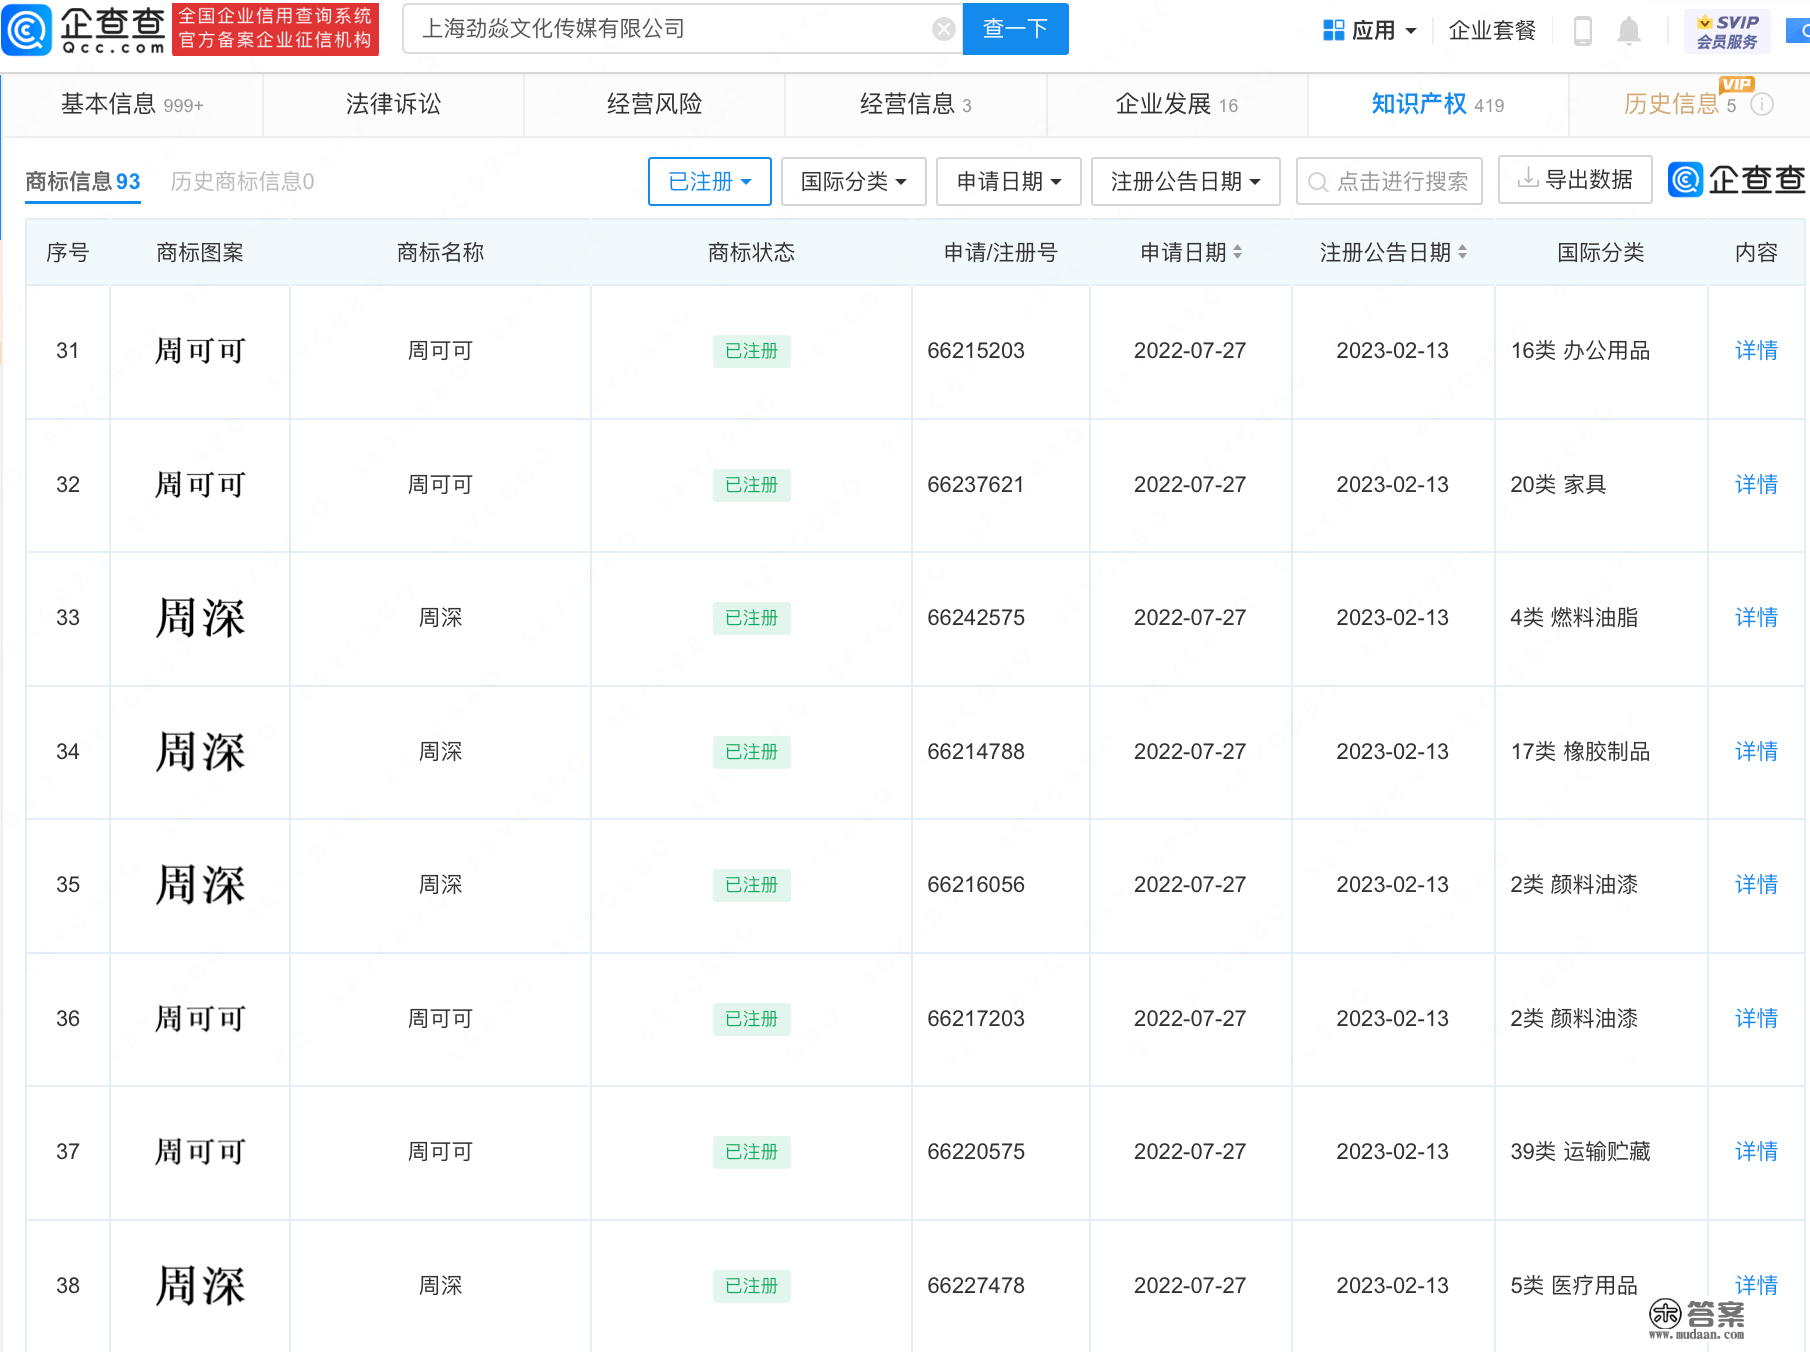Image resolution: width=1810 pixels, height=1352 pixels.
Task: Click the 导出数据 export button
Action: pyautogui.click(x=1575, y=180)
